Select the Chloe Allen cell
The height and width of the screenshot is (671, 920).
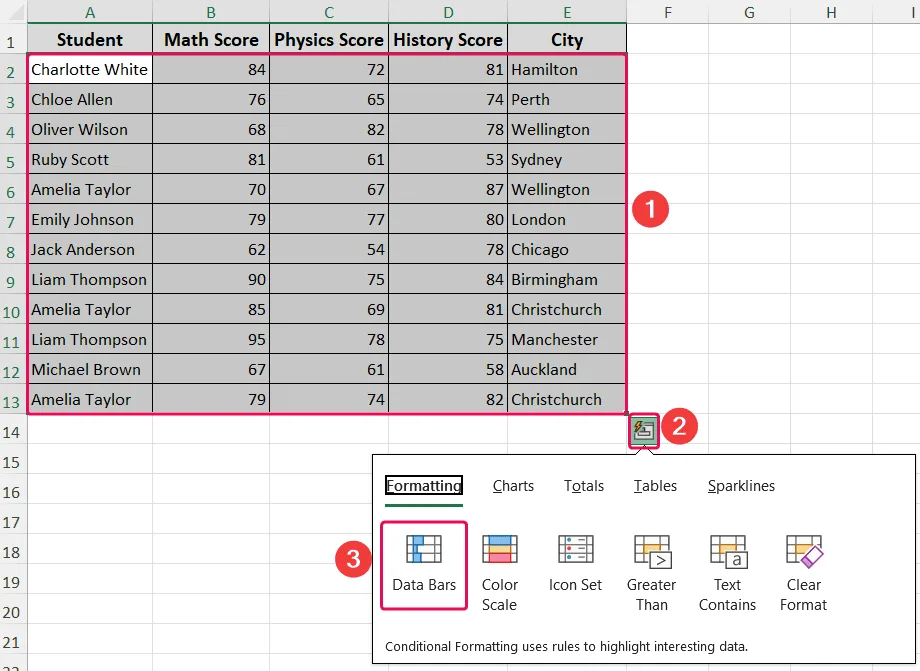pos(90,99)
